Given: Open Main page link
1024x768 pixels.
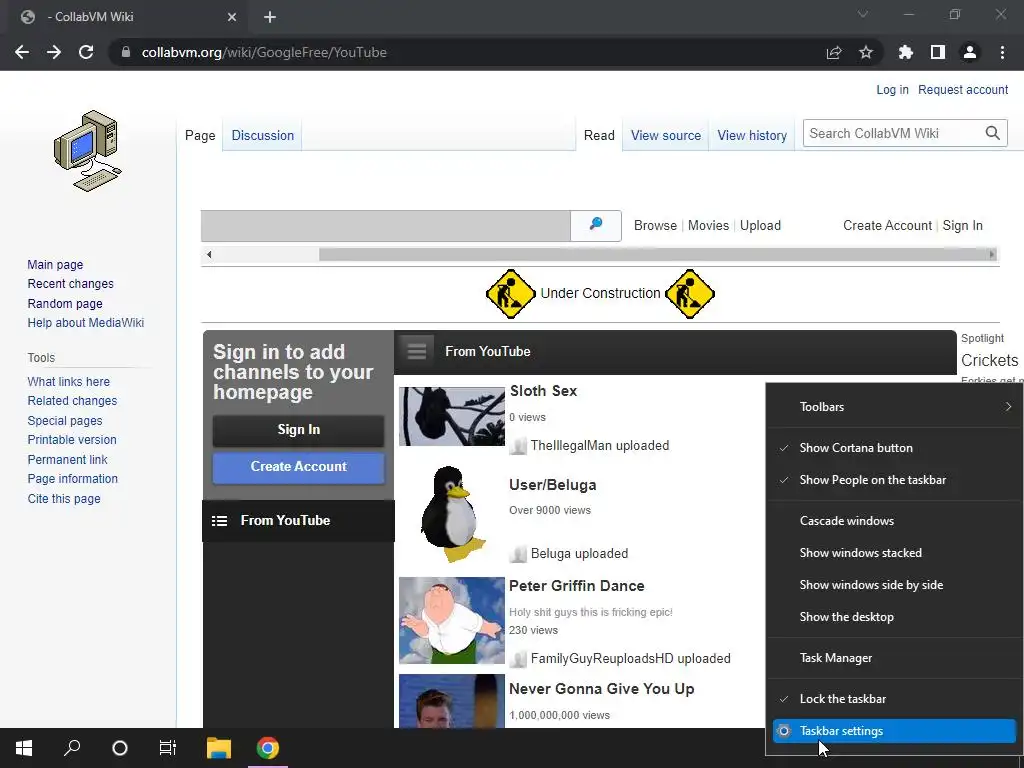Looking at the screenshot, I should point(55,264).
